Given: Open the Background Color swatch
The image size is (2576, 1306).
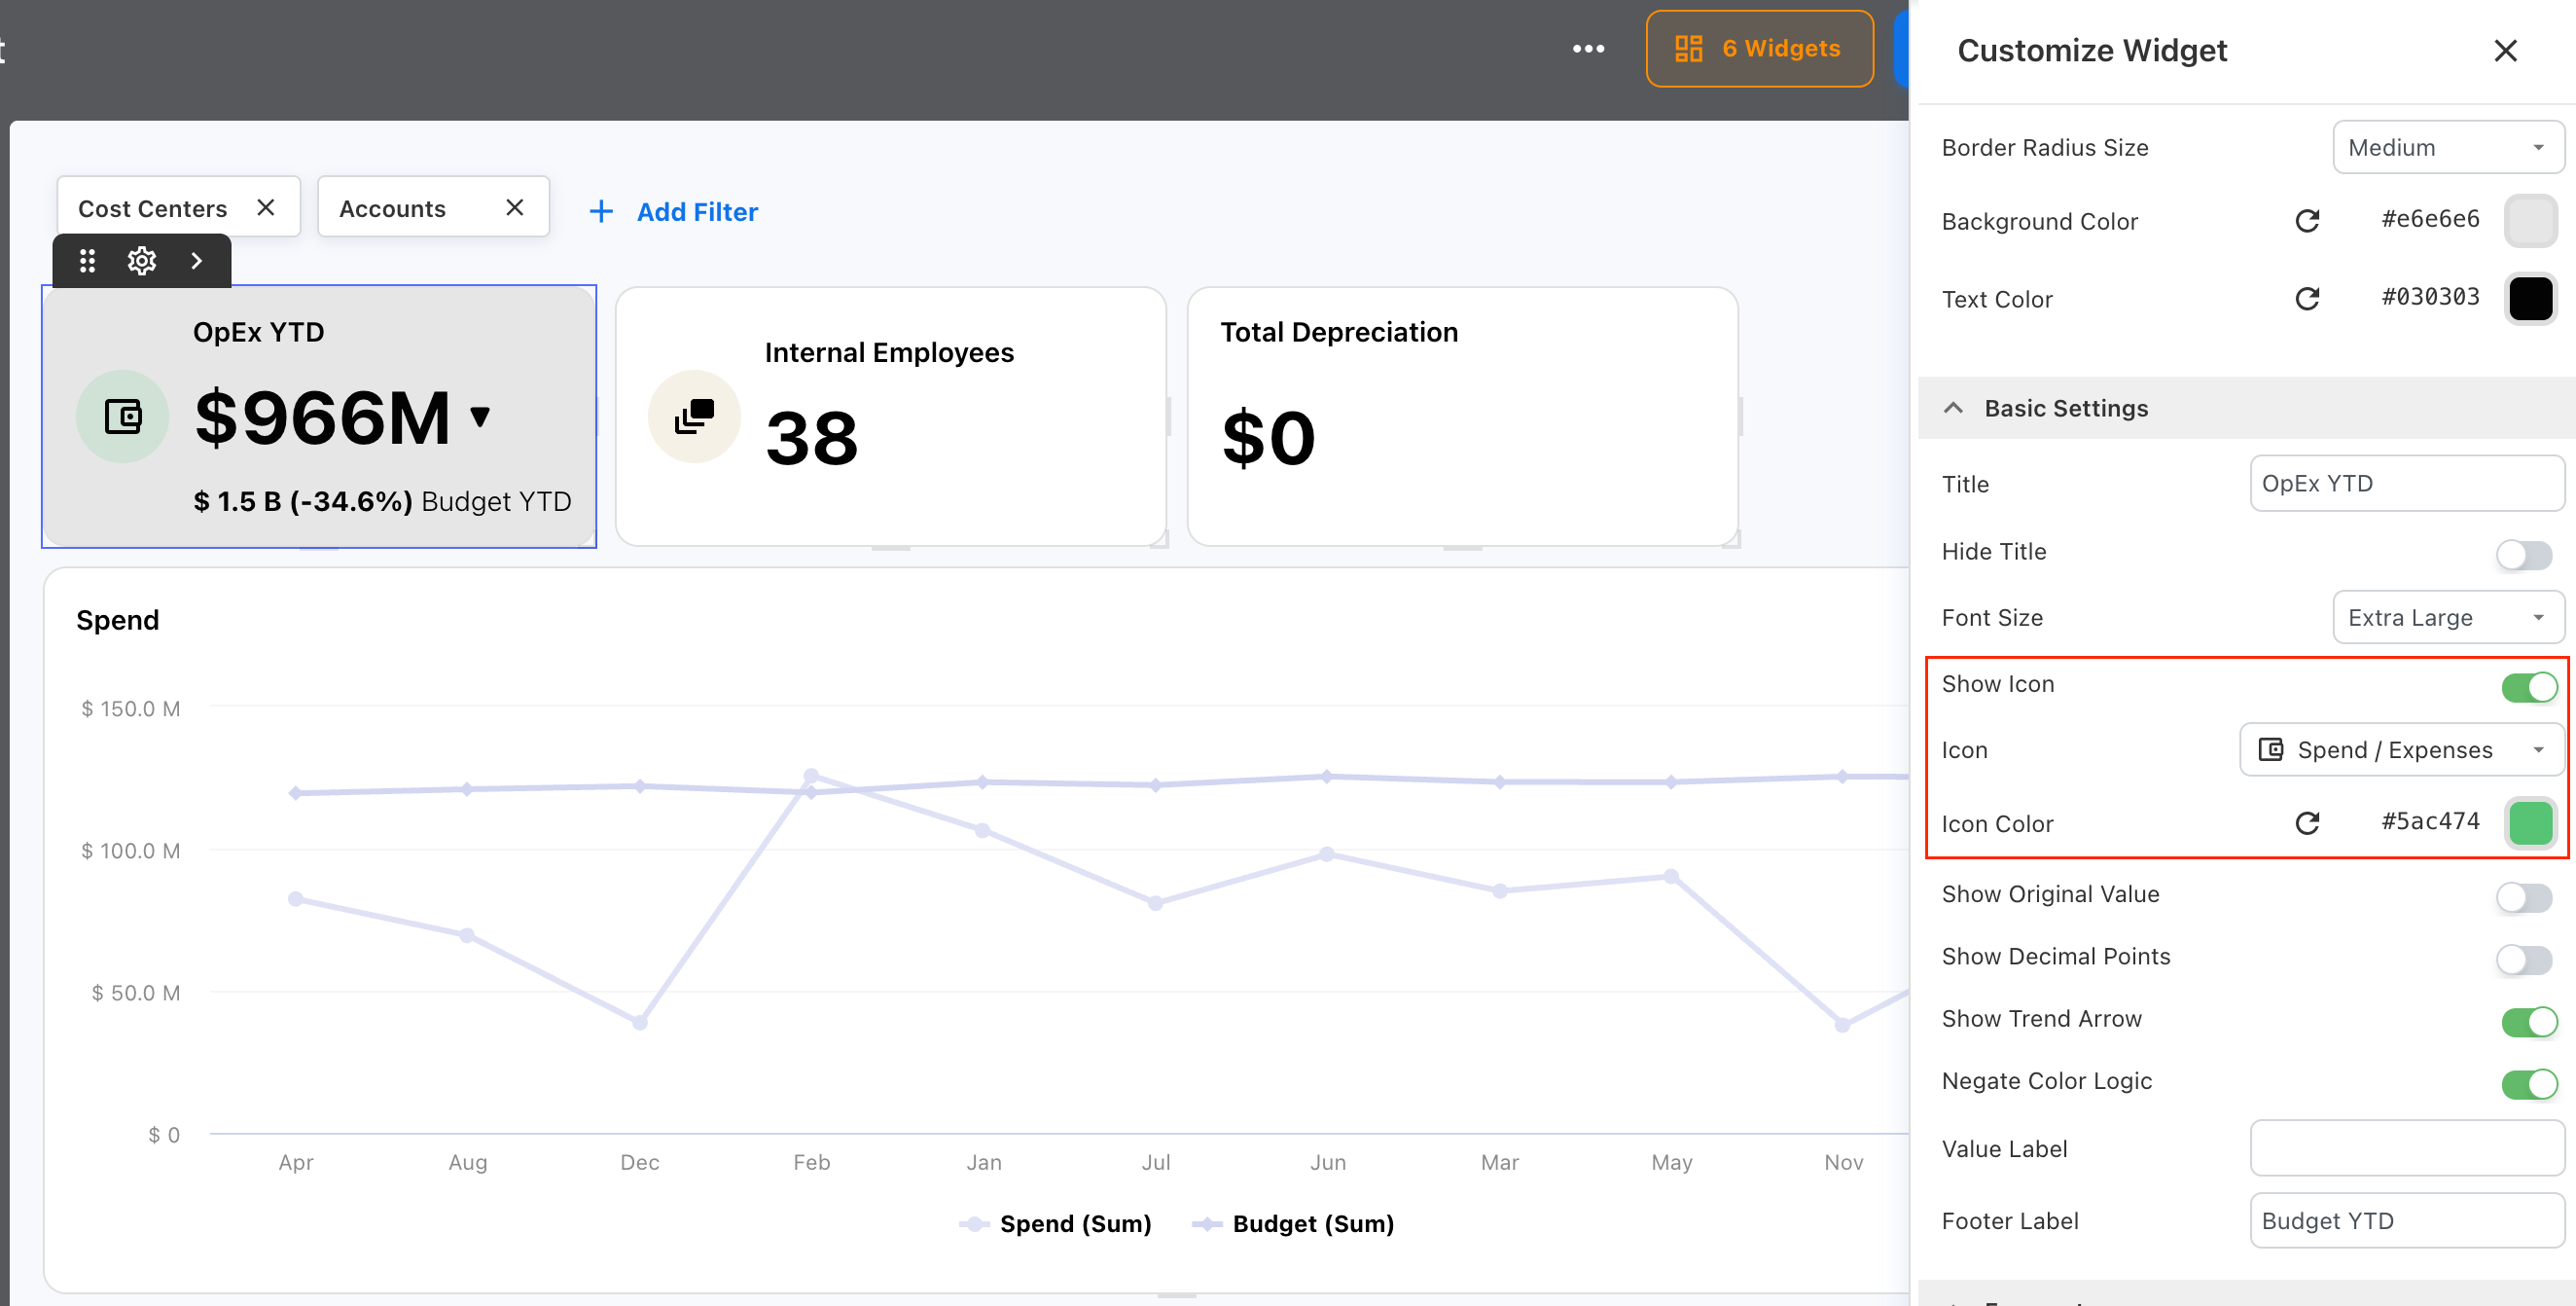Looking at the screenshot, I should tap(2530, 220).
